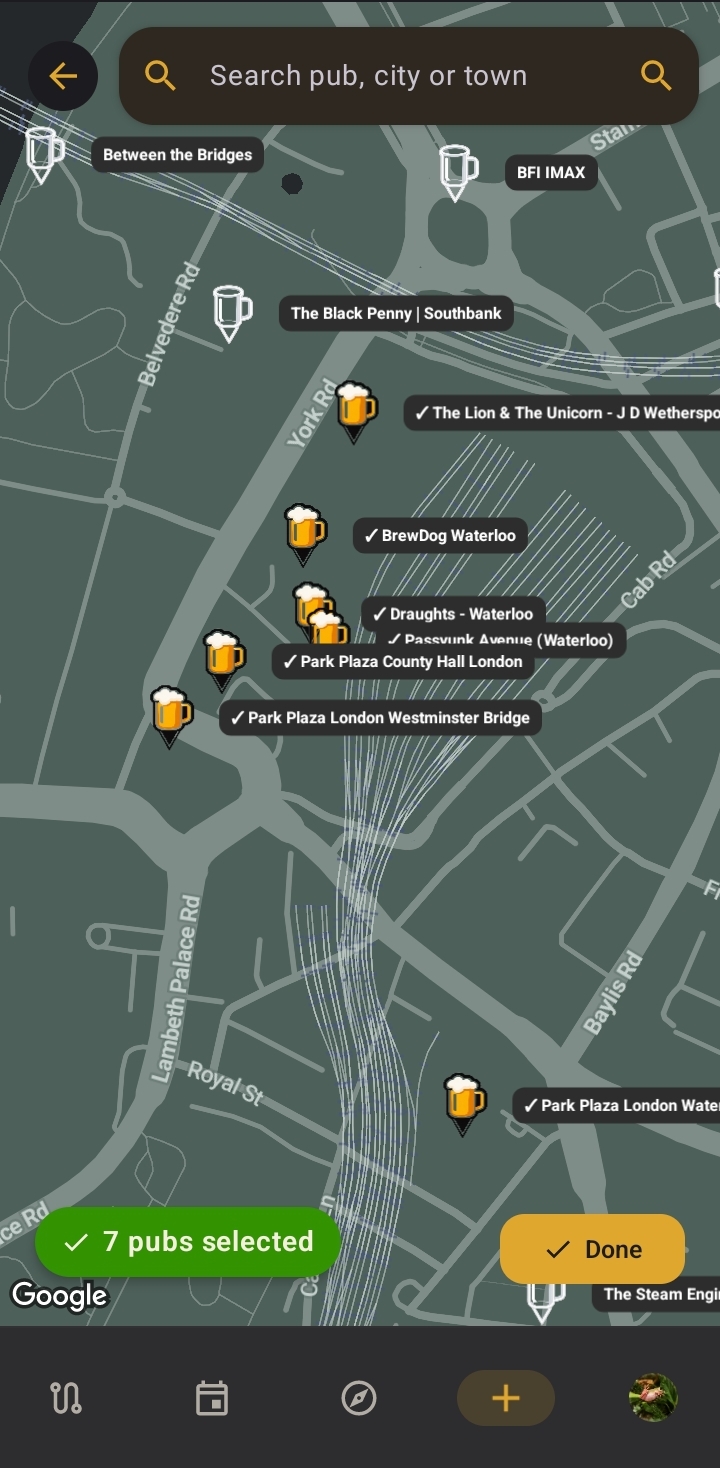Deselect Park Plaza Westminster Bridge beer marker
This screenshot has width=720, height=1468.
tap(171, 716)
